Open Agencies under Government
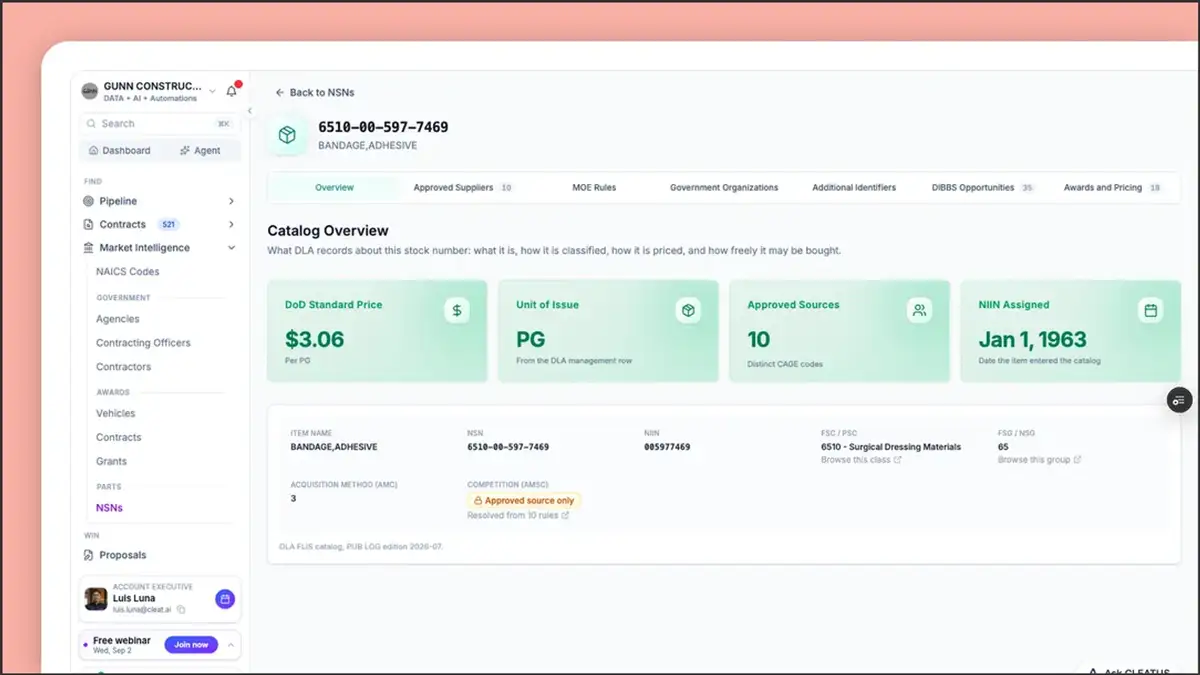The width and height of the screenshot is (1200, 675). (117, 319)
